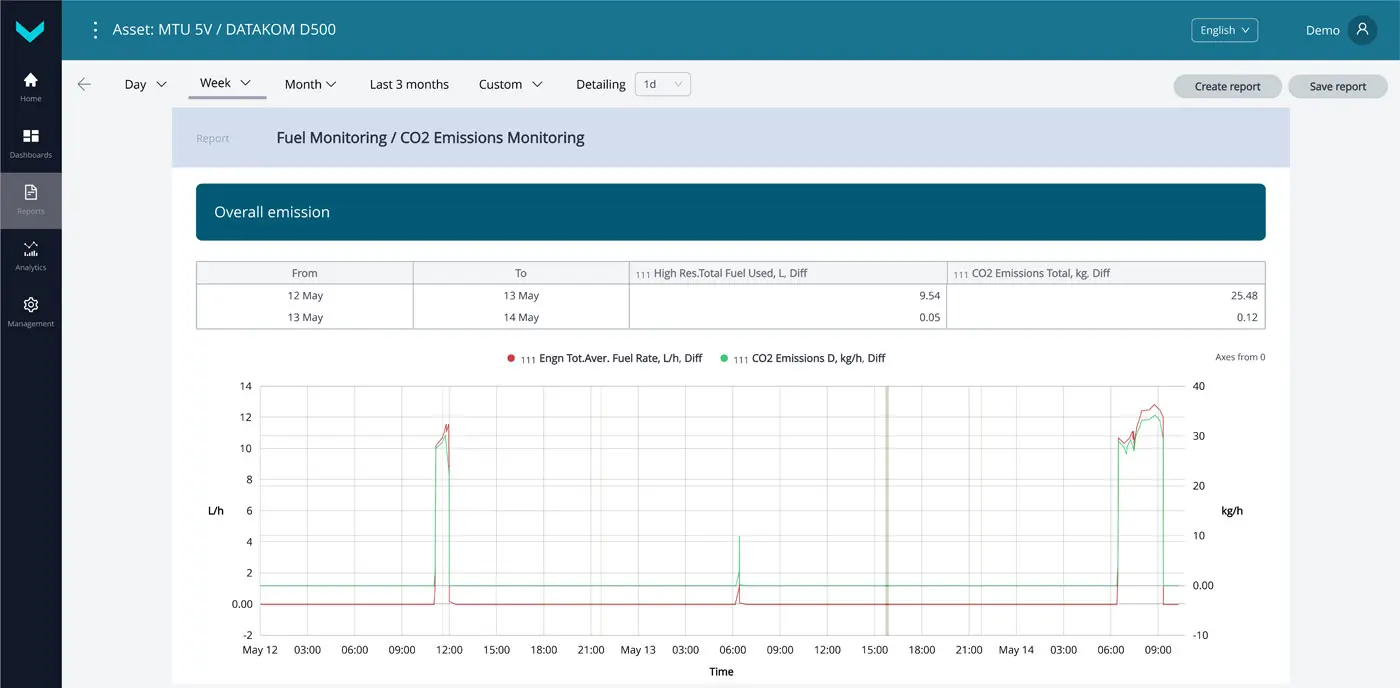Click the vertical dots menu beside the asset name
This screenshot has width=1400, height=688.
coord(95,29)
